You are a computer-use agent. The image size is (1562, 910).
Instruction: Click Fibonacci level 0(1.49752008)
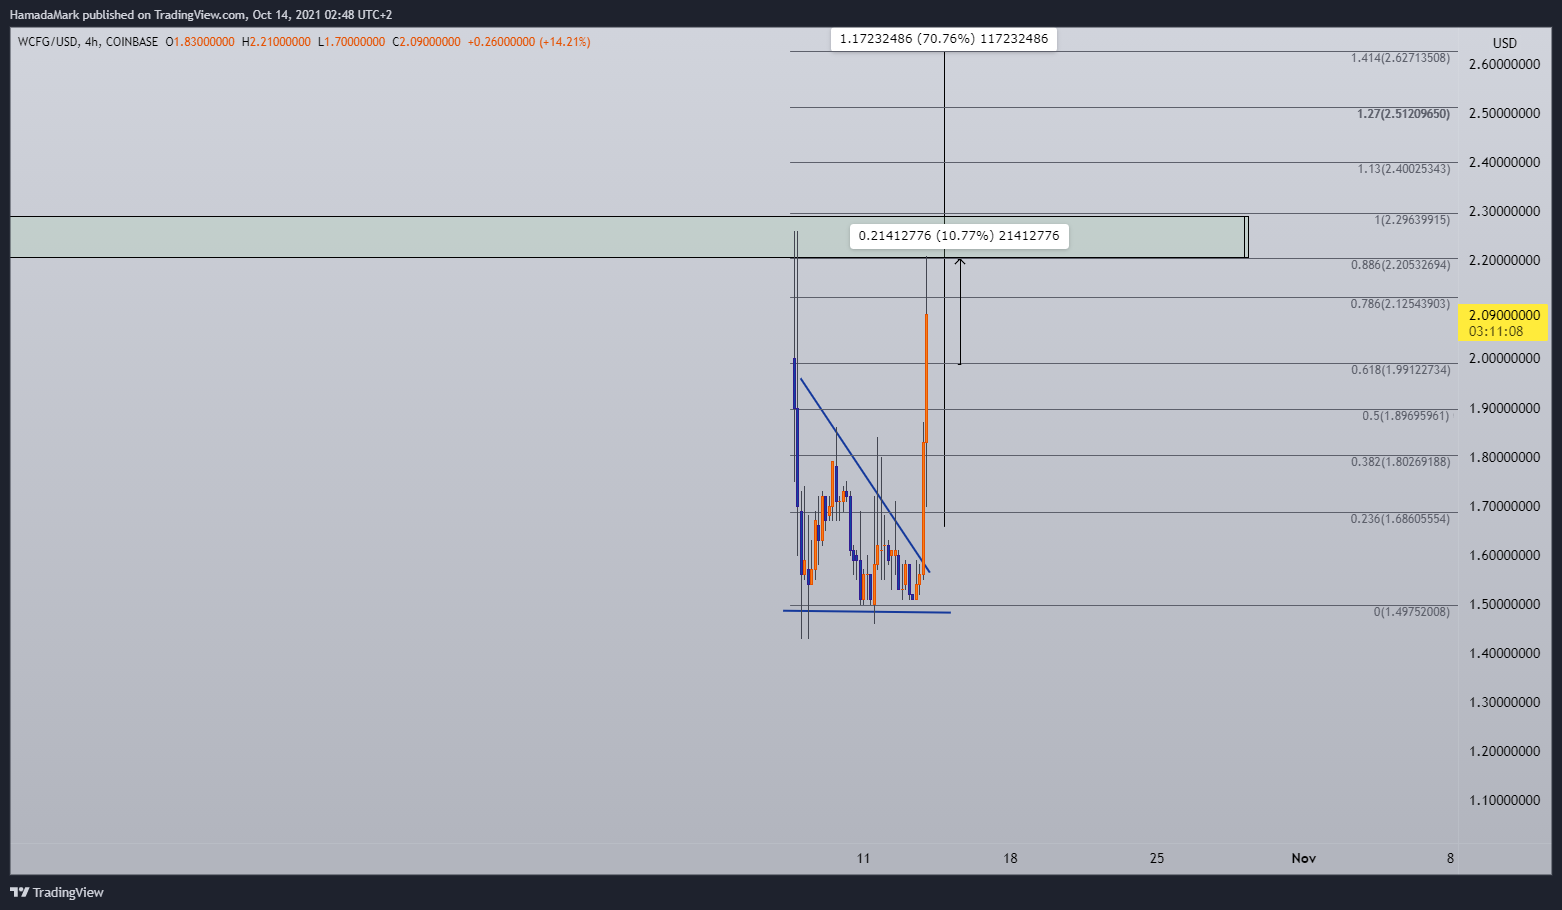pyautogui.click(x=1412, y=612)
